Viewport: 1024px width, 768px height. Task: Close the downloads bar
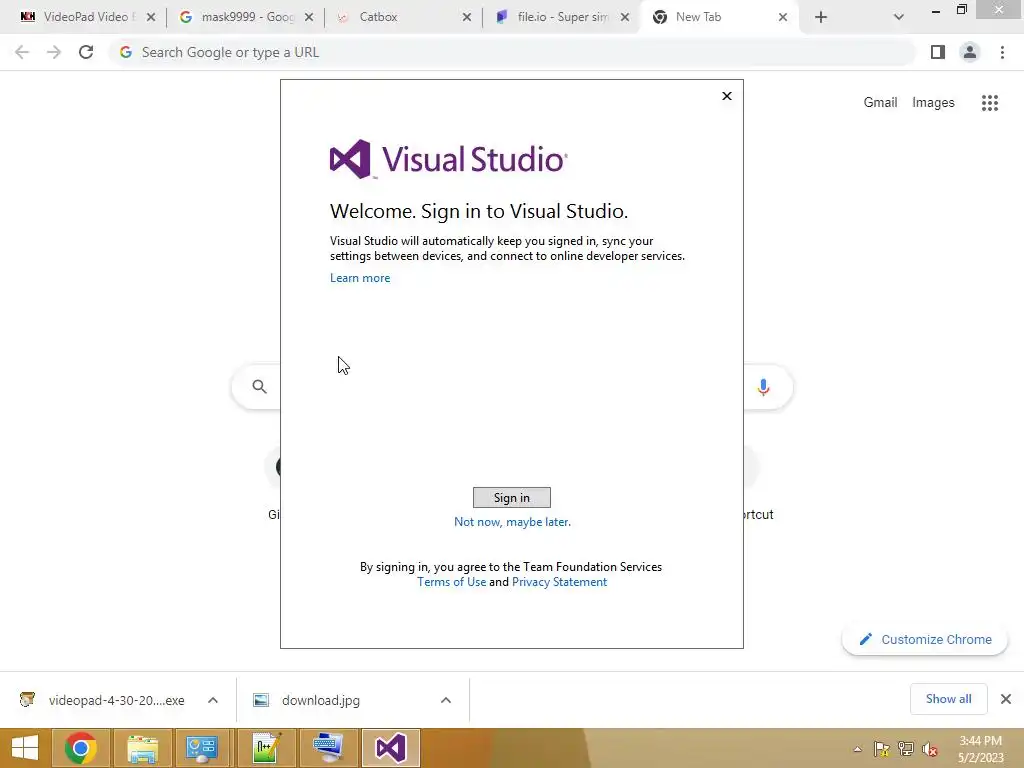(1006, 699)
